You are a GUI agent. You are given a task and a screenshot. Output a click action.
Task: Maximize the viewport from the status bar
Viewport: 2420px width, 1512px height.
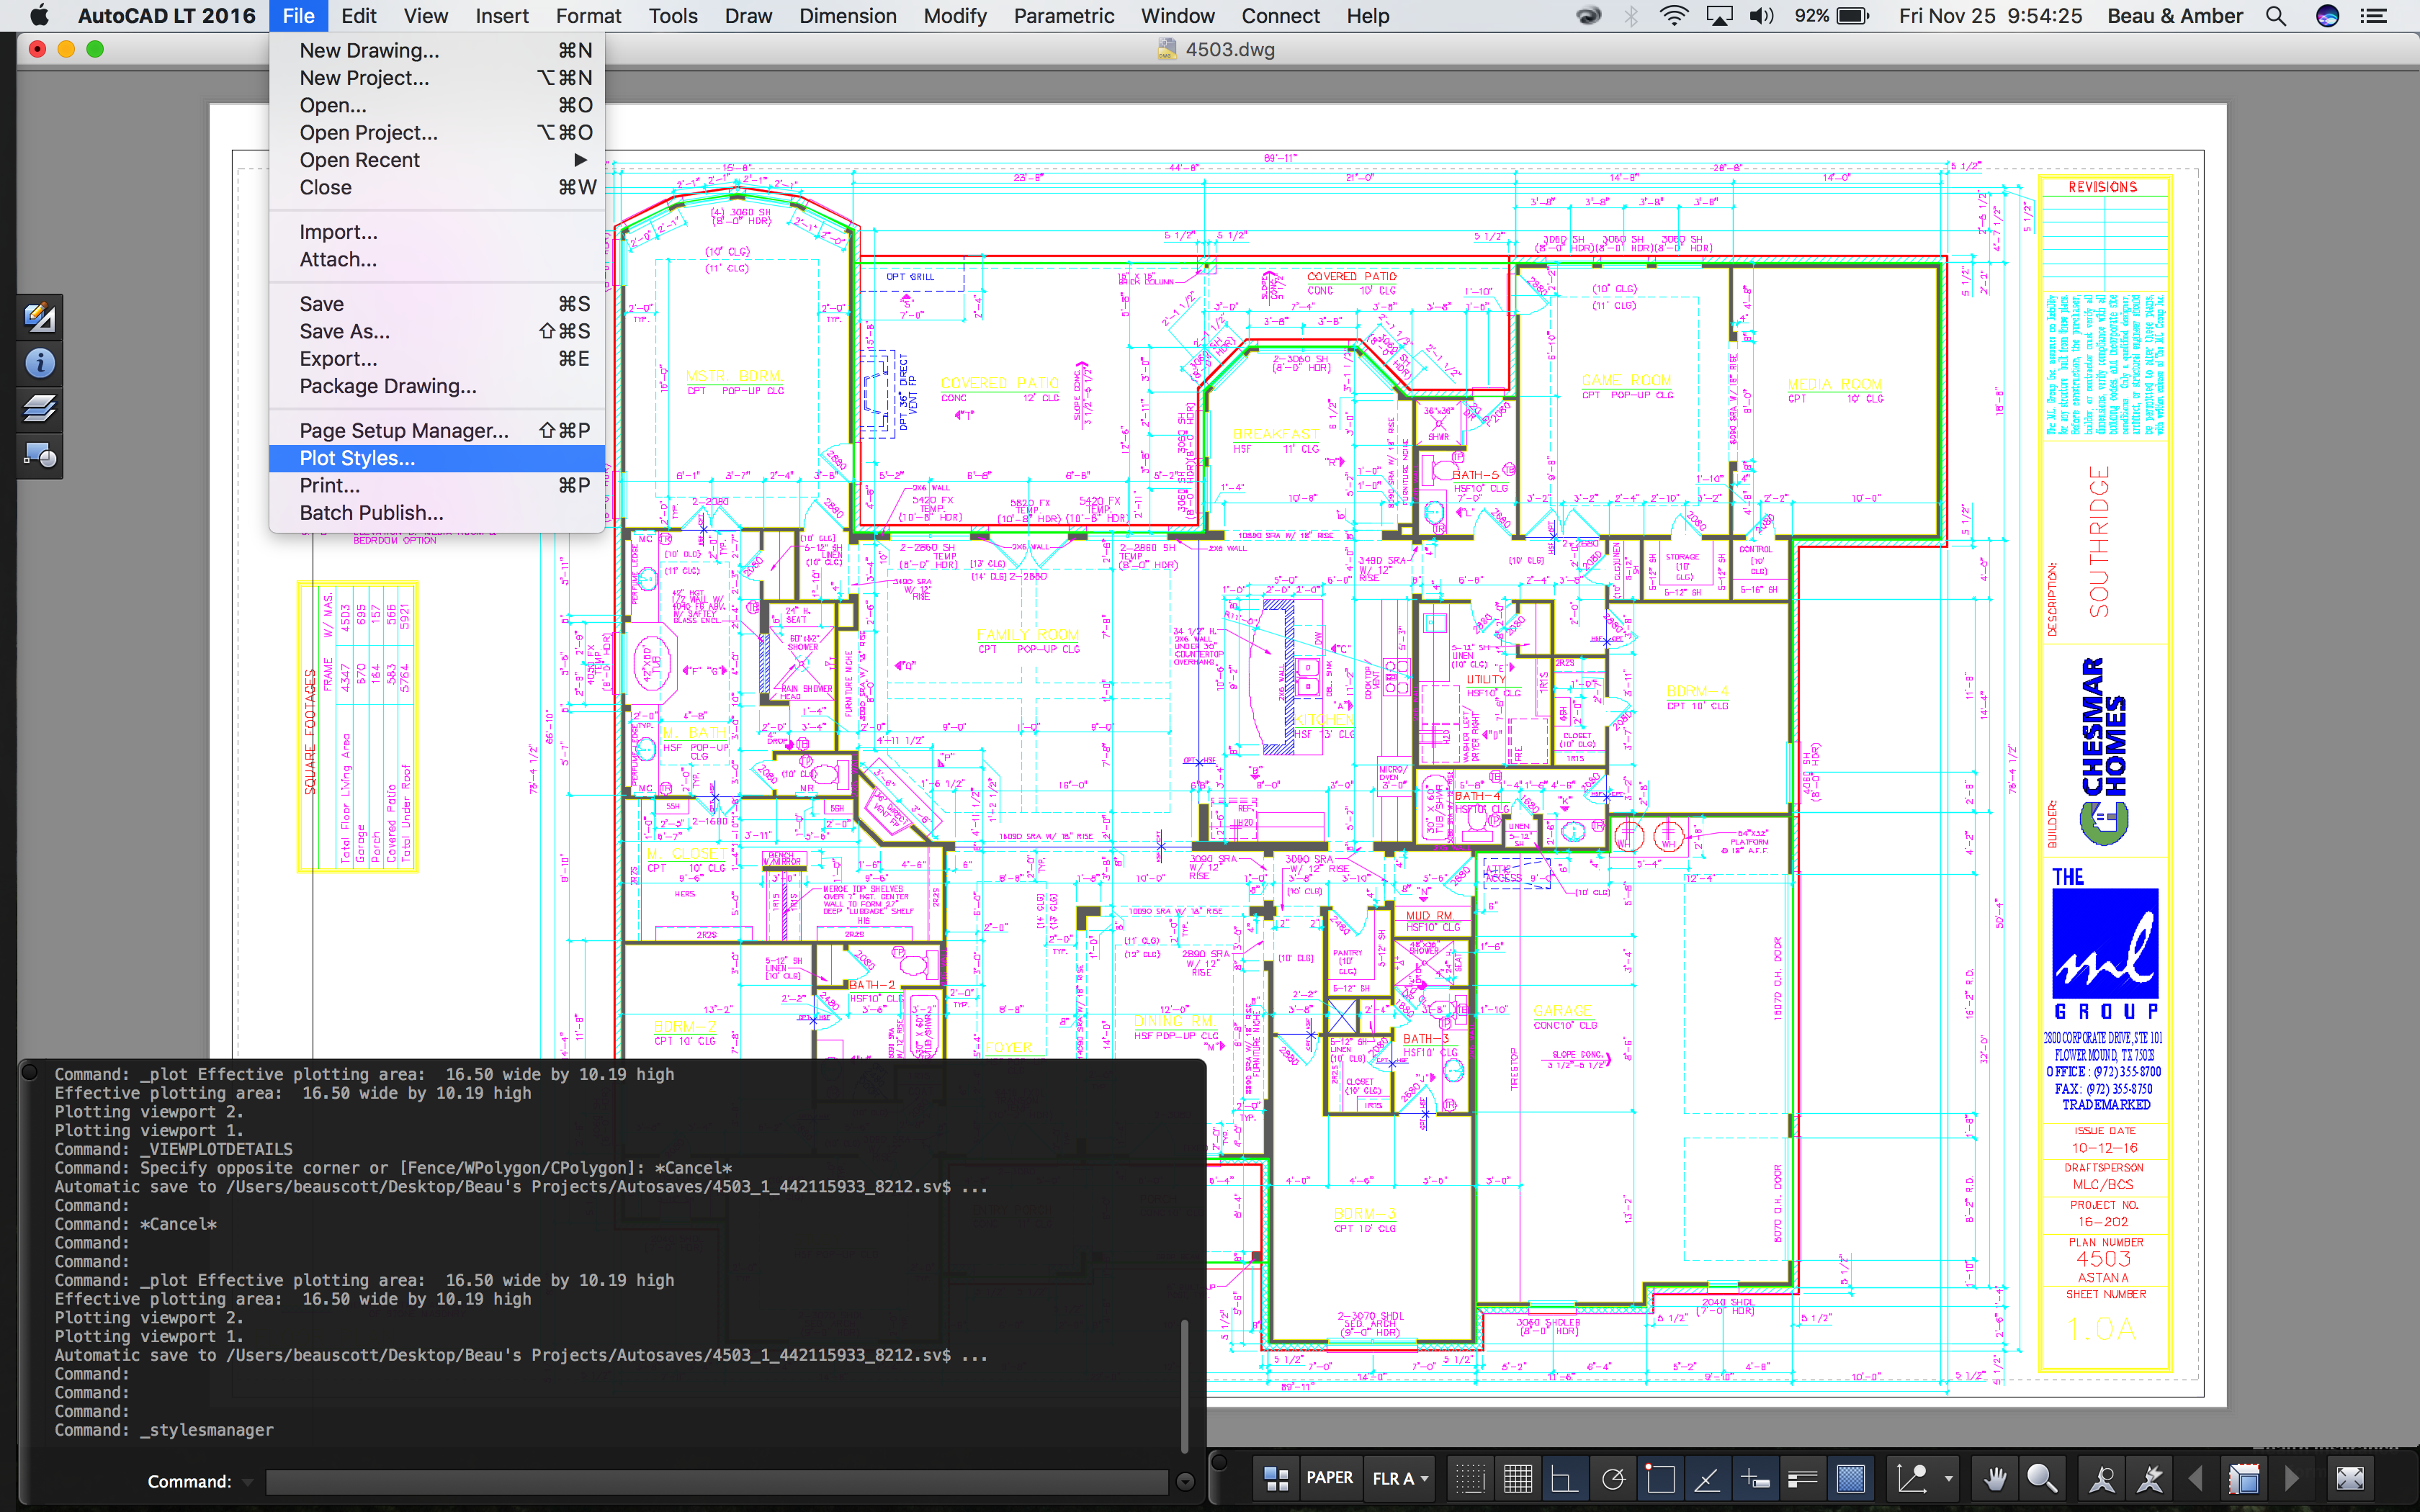click(x=2246, y=1478)
